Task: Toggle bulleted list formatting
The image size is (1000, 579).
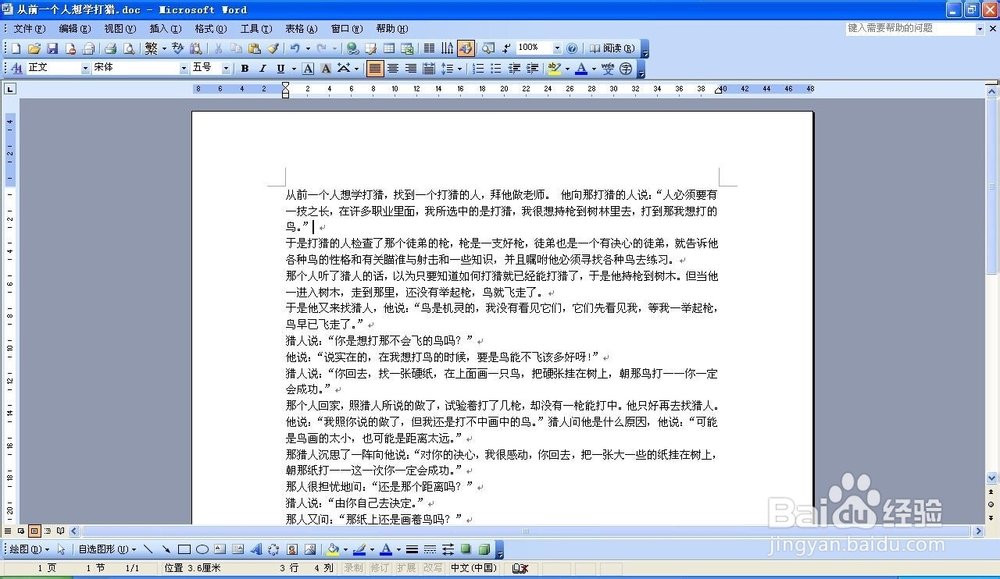Action: 496,68
